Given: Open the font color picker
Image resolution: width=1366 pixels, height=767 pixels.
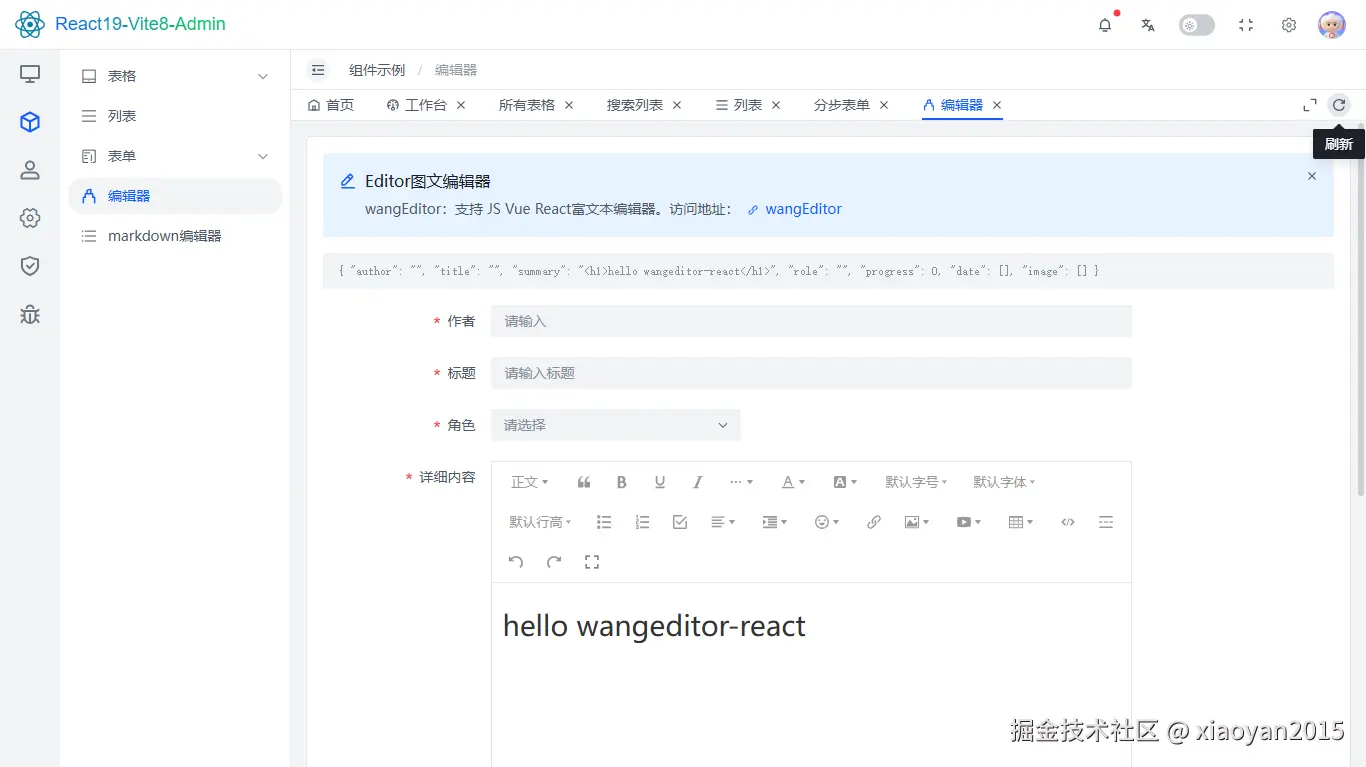Looking at the screenshot, I should coord(793,482).
